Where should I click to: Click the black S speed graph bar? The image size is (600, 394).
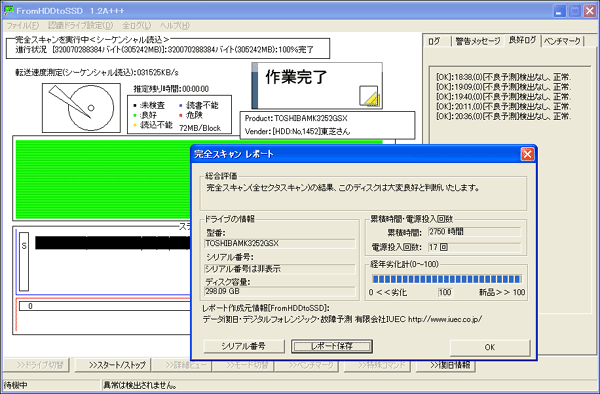(113, 243)
